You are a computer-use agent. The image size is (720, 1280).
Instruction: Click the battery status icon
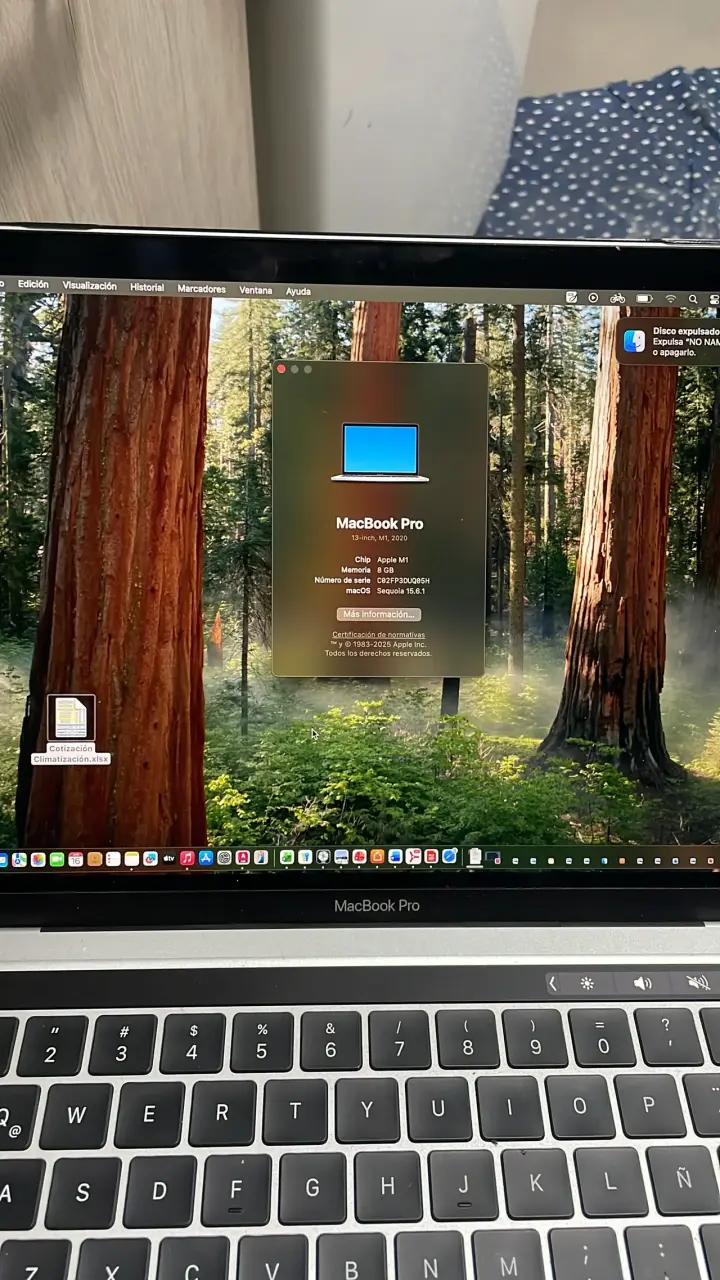click(644, 298)
